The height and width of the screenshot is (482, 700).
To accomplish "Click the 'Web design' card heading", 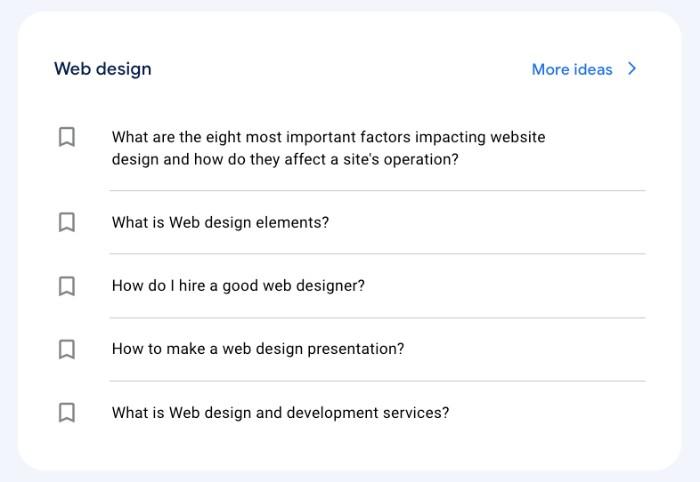I will [x=103, y=69].
